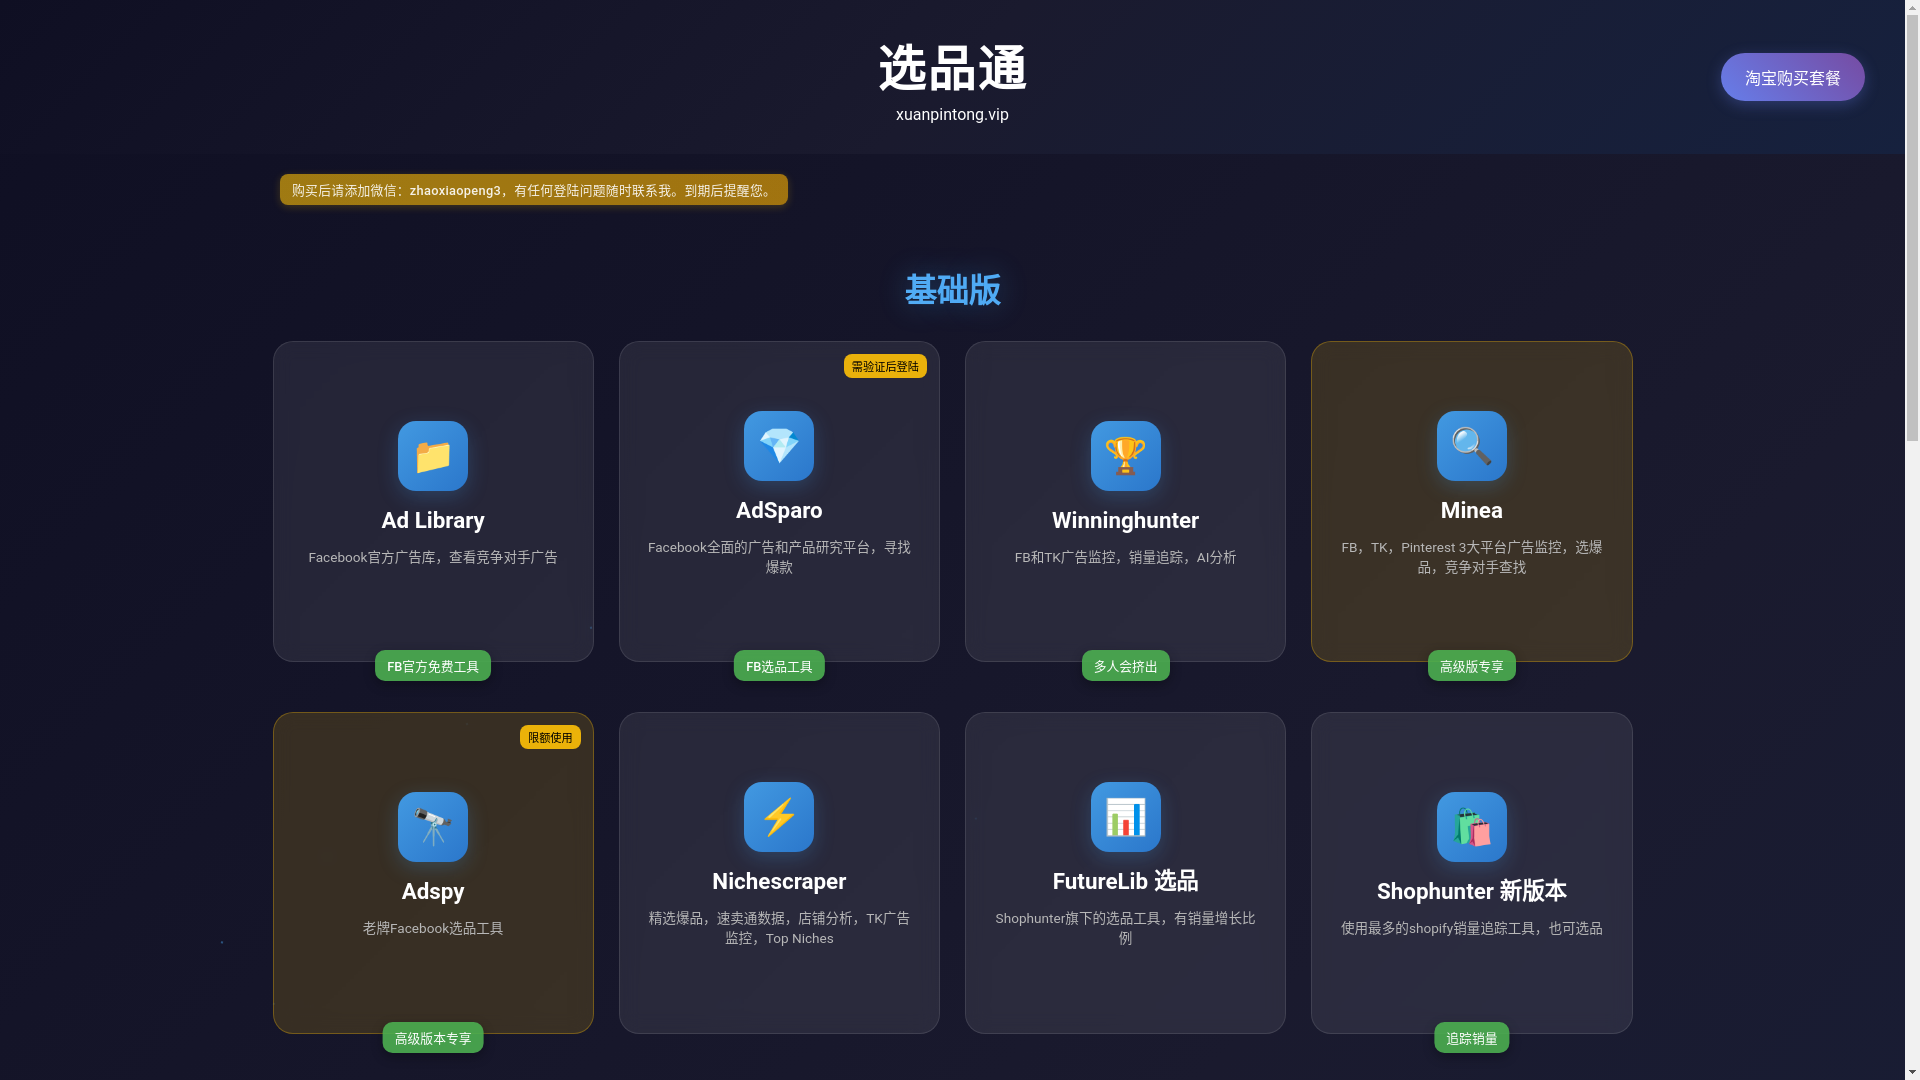Screen dimensions: 1920x1080
Task: Open the Nichescraper title
Action: click(779, 881)
